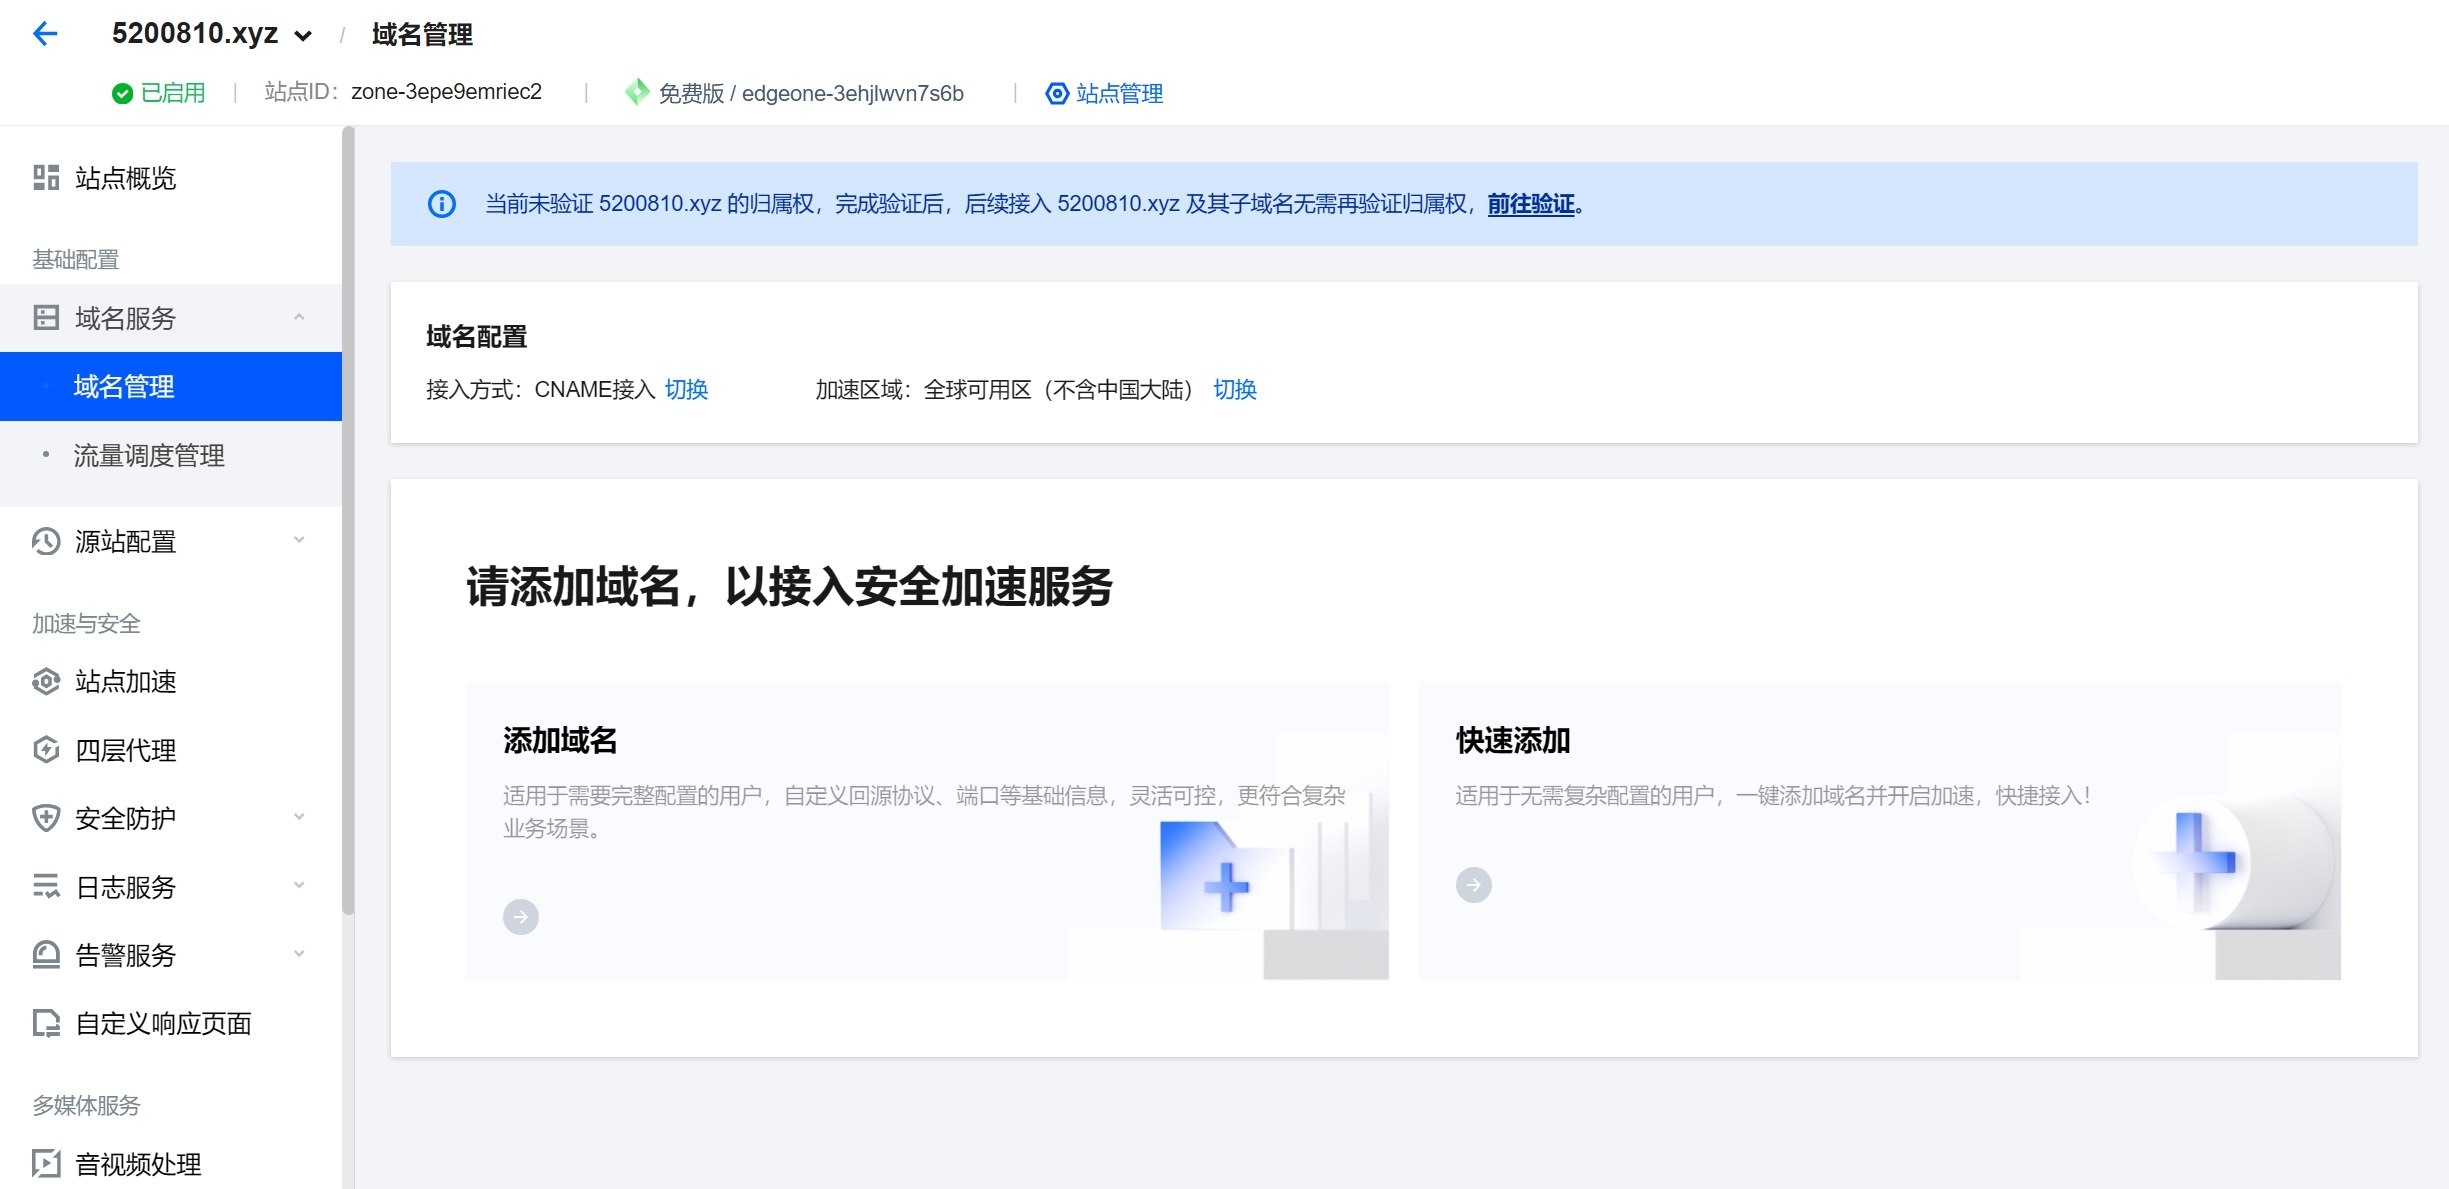Image resolution: width=2449 pixels, height=1189 pixels.
Task: Select 域名管理 menu item
Action: [x=124, y=387]
